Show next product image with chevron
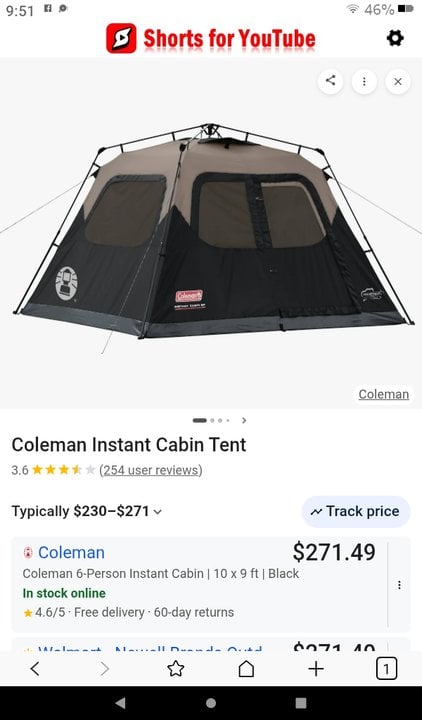The image size is (422, 720). [244, 420]
